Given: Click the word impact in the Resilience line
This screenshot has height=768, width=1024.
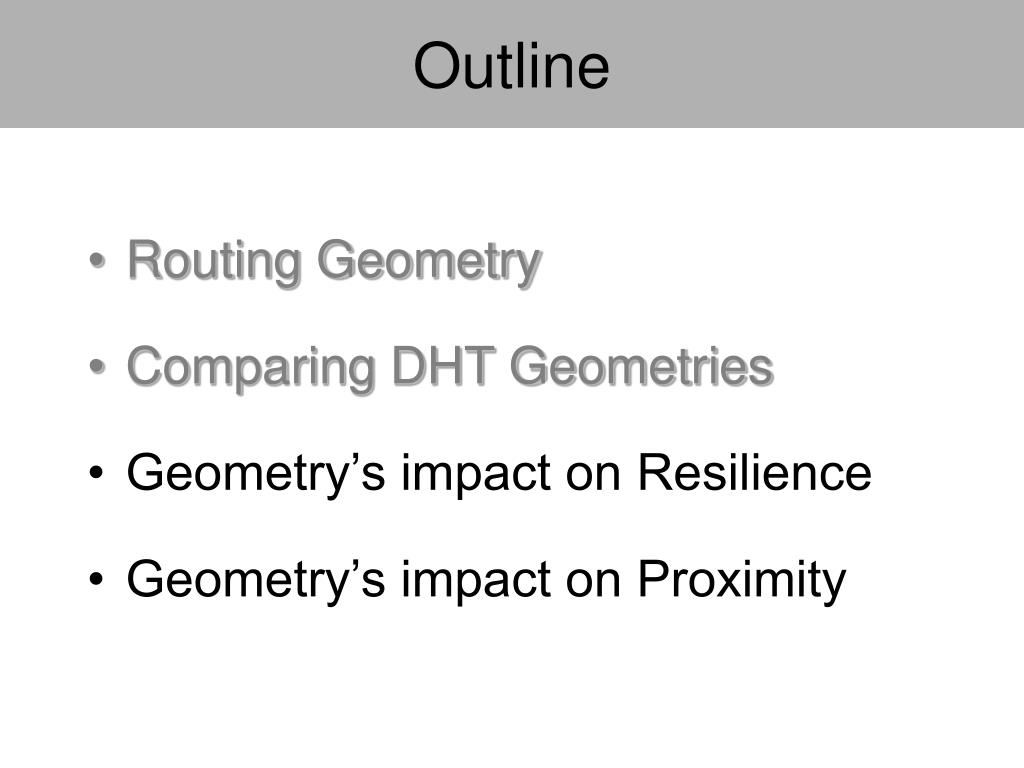Looking at the screenshot, I should [476, 475].
